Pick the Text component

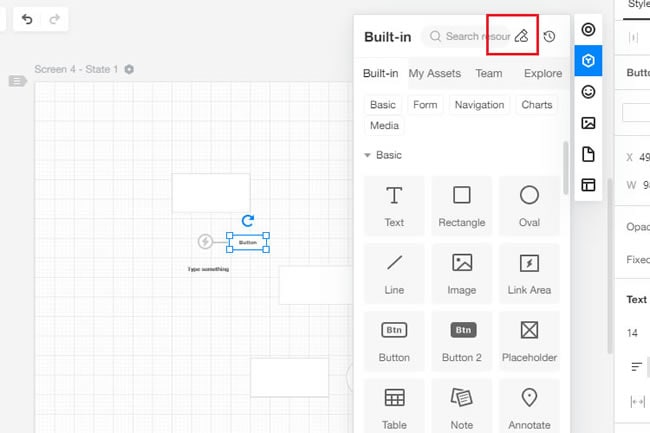[x=394, y=206]
